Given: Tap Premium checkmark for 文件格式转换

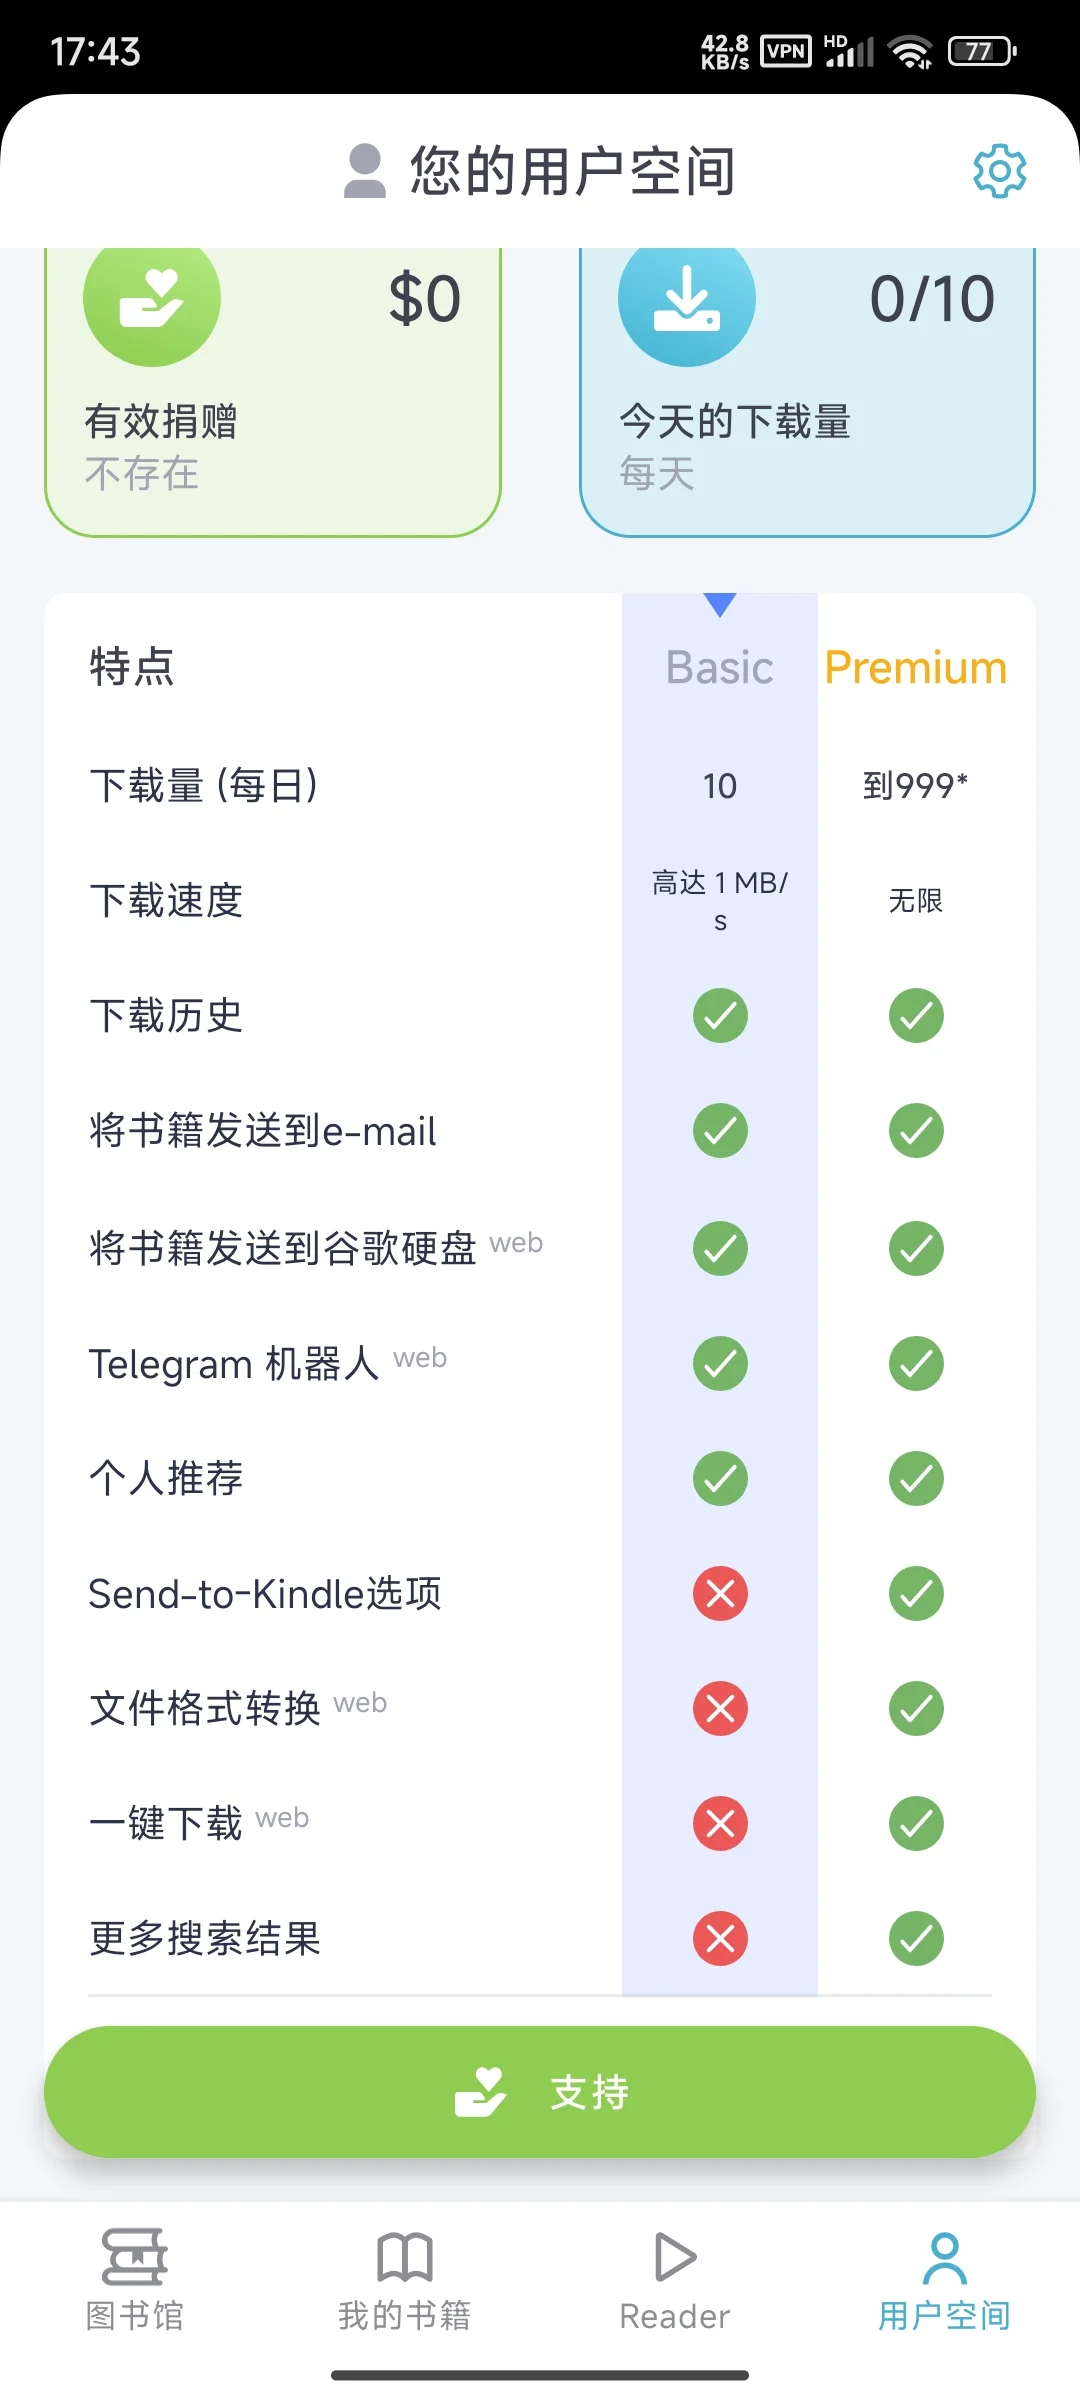Looking at the screenshot, I should pyautogui.click(x=916, y=1708).
